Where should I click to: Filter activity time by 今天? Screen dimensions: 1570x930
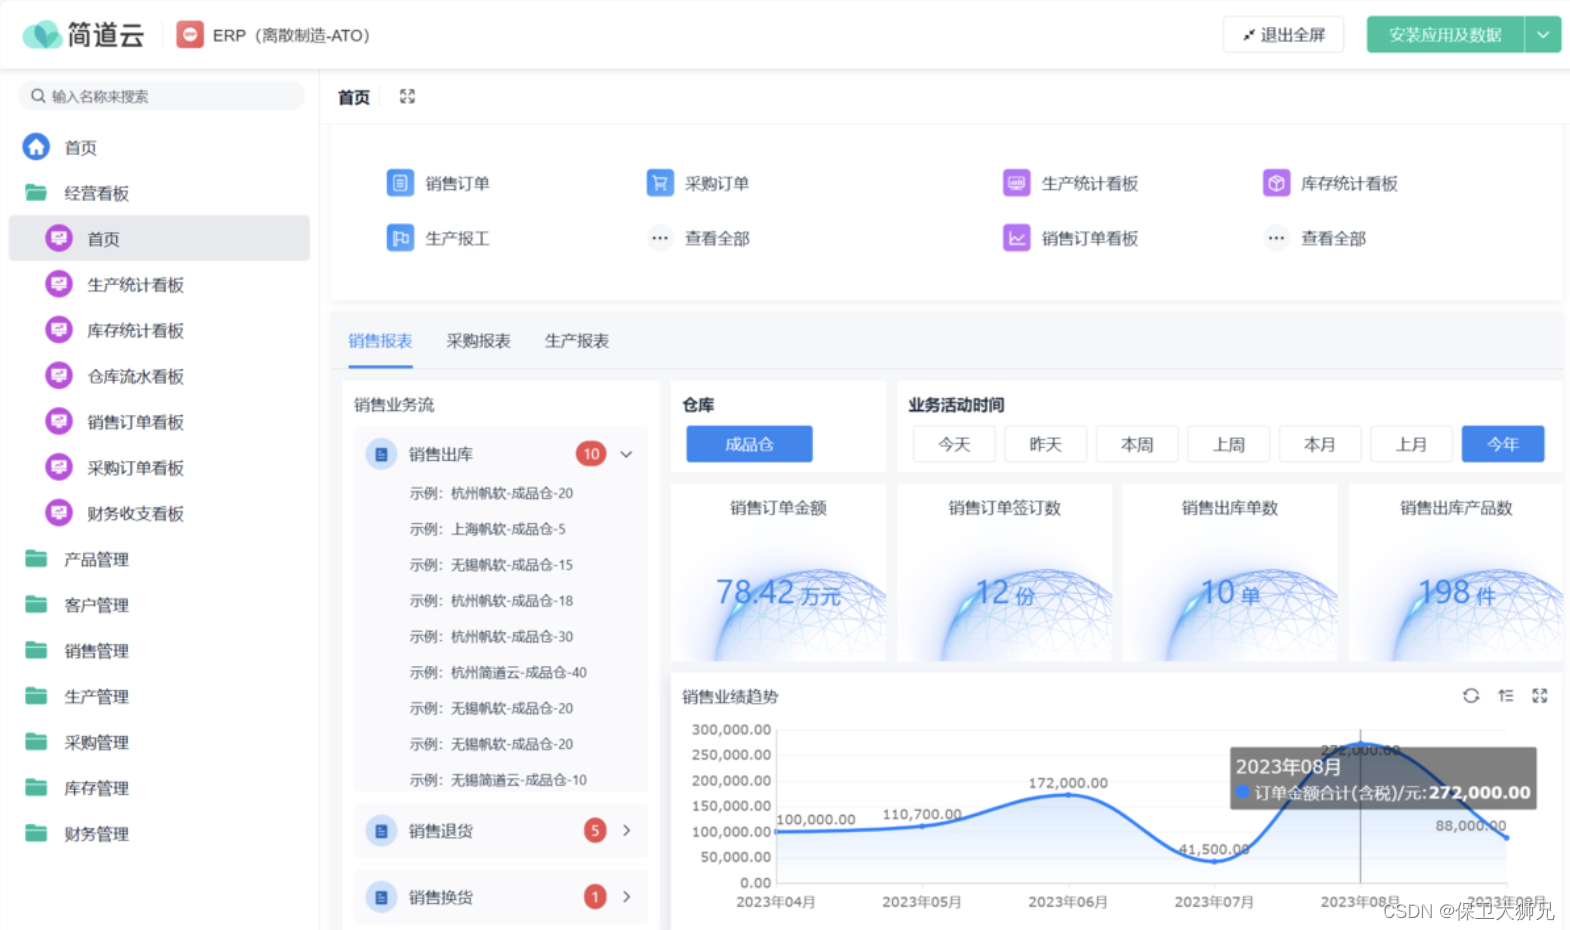(x=954, y=444)
